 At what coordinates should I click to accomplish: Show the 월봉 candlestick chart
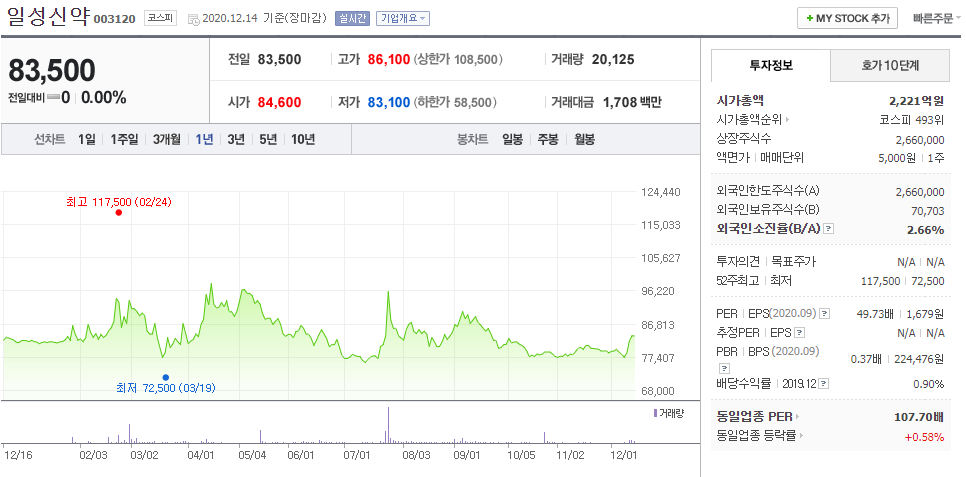coord(584,139)
